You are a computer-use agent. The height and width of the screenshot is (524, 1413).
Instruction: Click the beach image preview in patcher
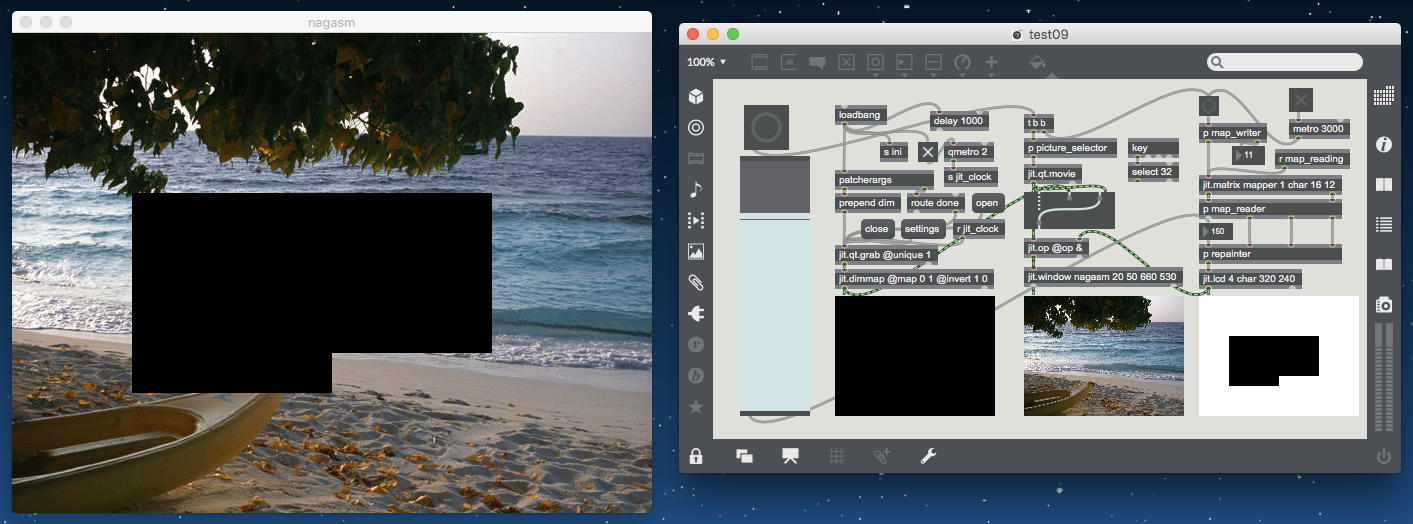[x=1104, y=356]
